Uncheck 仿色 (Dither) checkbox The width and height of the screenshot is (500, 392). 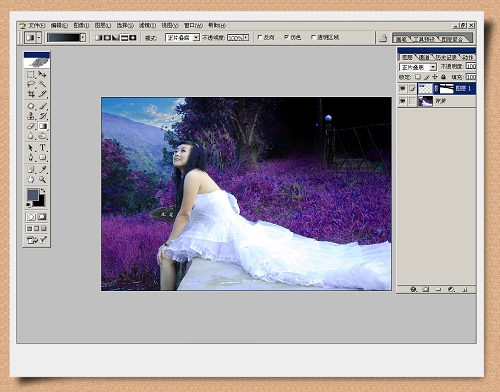pos(286,37)
